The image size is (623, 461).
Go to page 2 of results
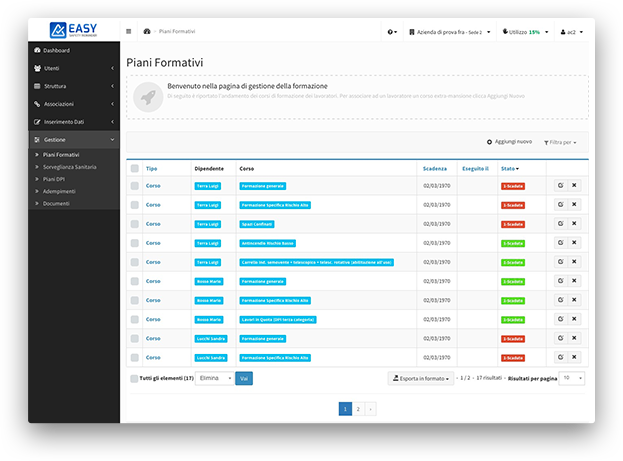pos(358,409)
